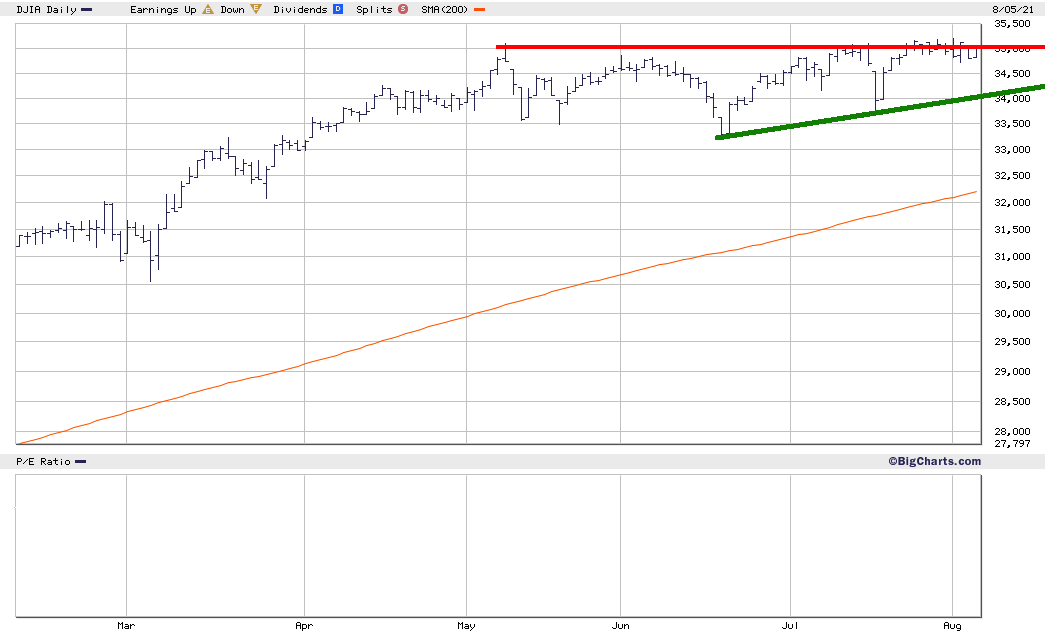Click the Splits legend text

pyautogui.click(x=374, y=9)
